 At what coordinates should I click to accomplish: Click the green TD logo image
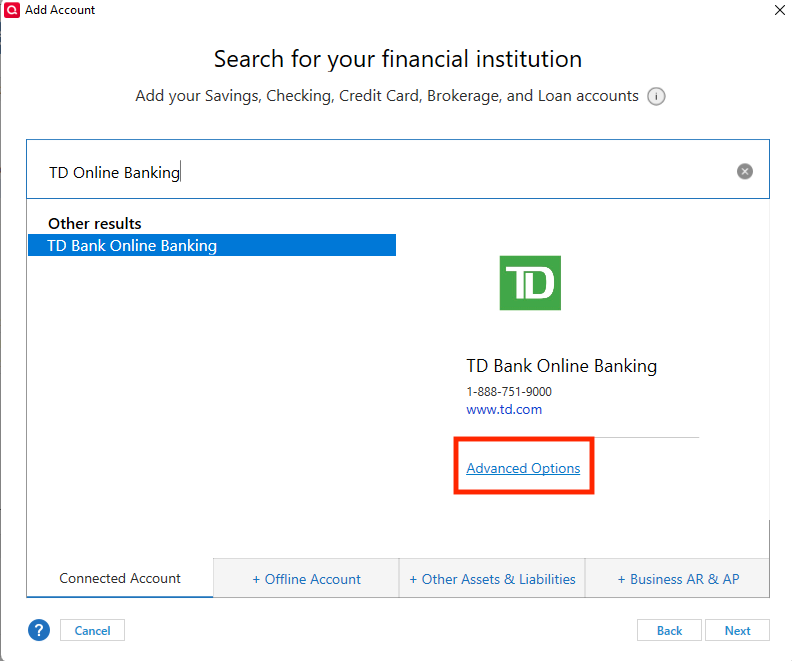point(530,283)
